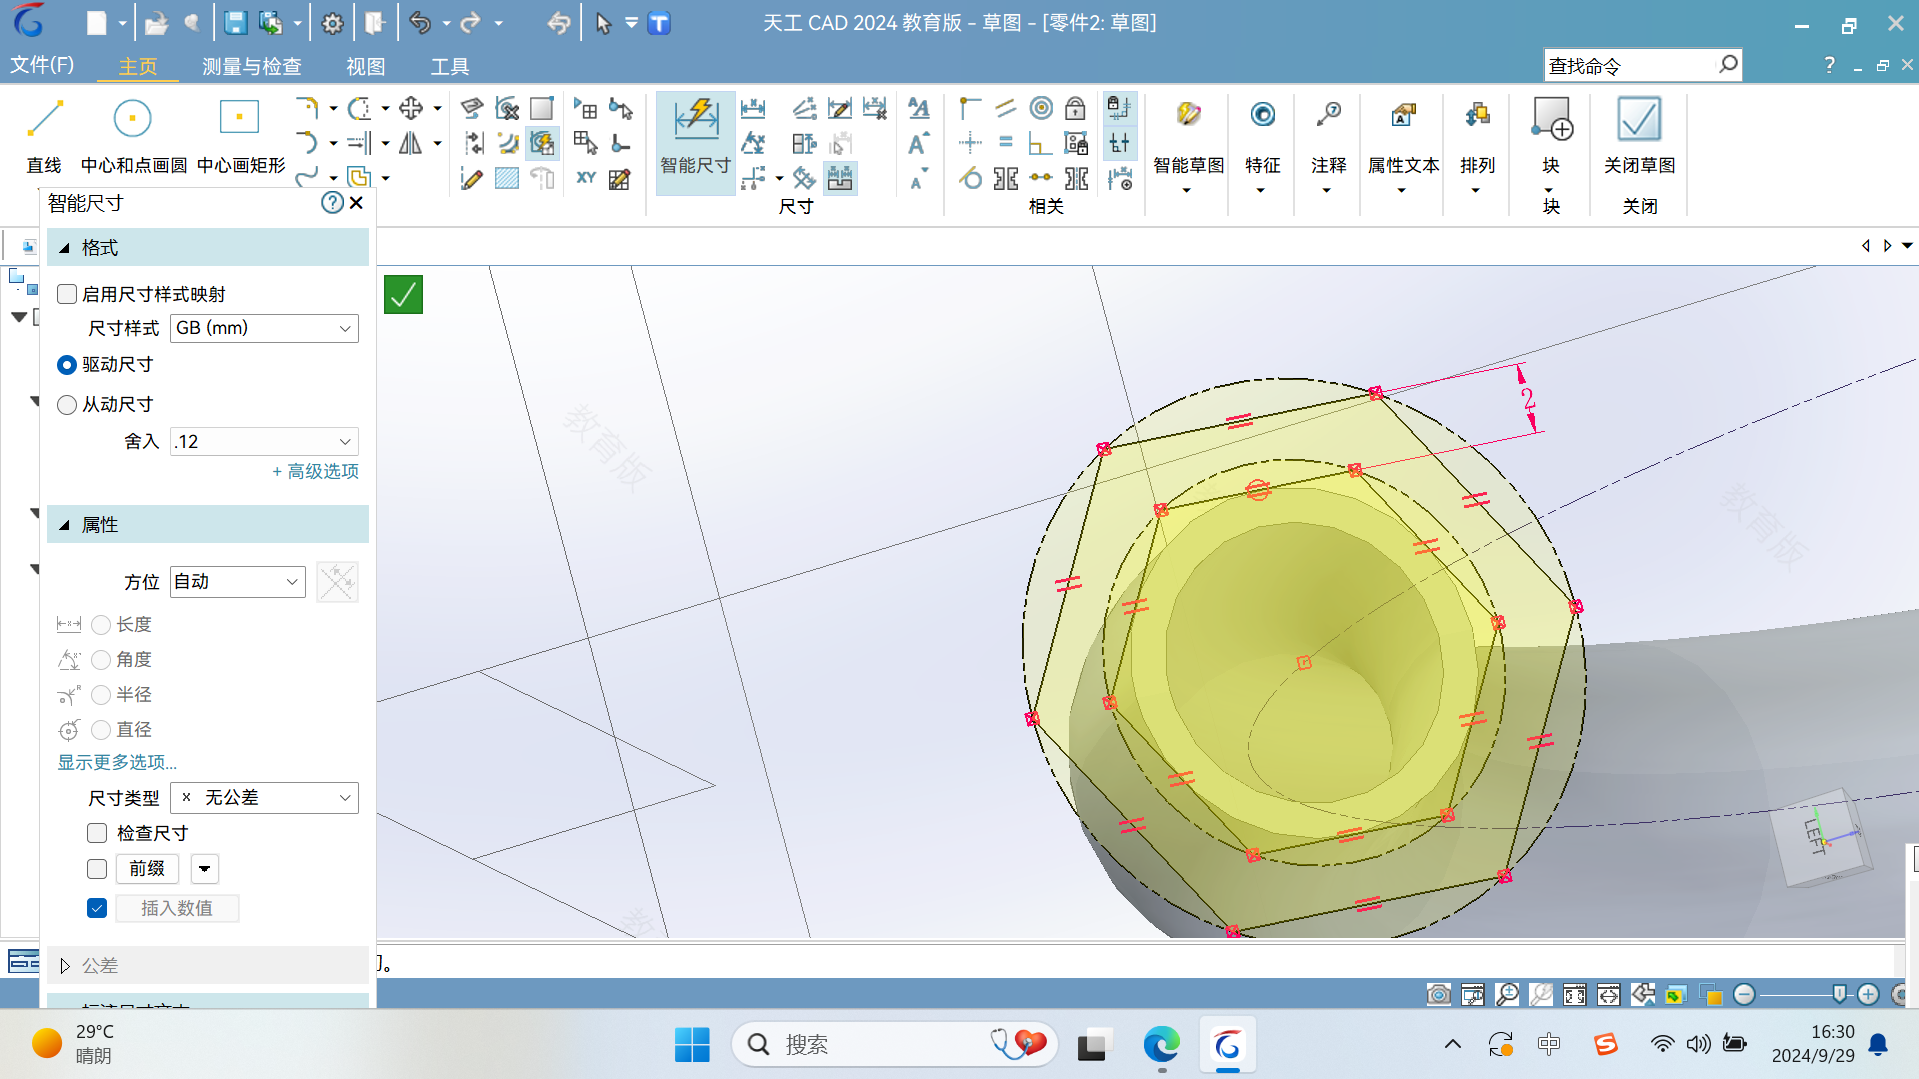Image resolution: width=1919 pixels, height=1079 pixels.
Task: Close the Smart Dimension (智能尺寸) panel
Action: pyautogui.click(x=357, y=203)
